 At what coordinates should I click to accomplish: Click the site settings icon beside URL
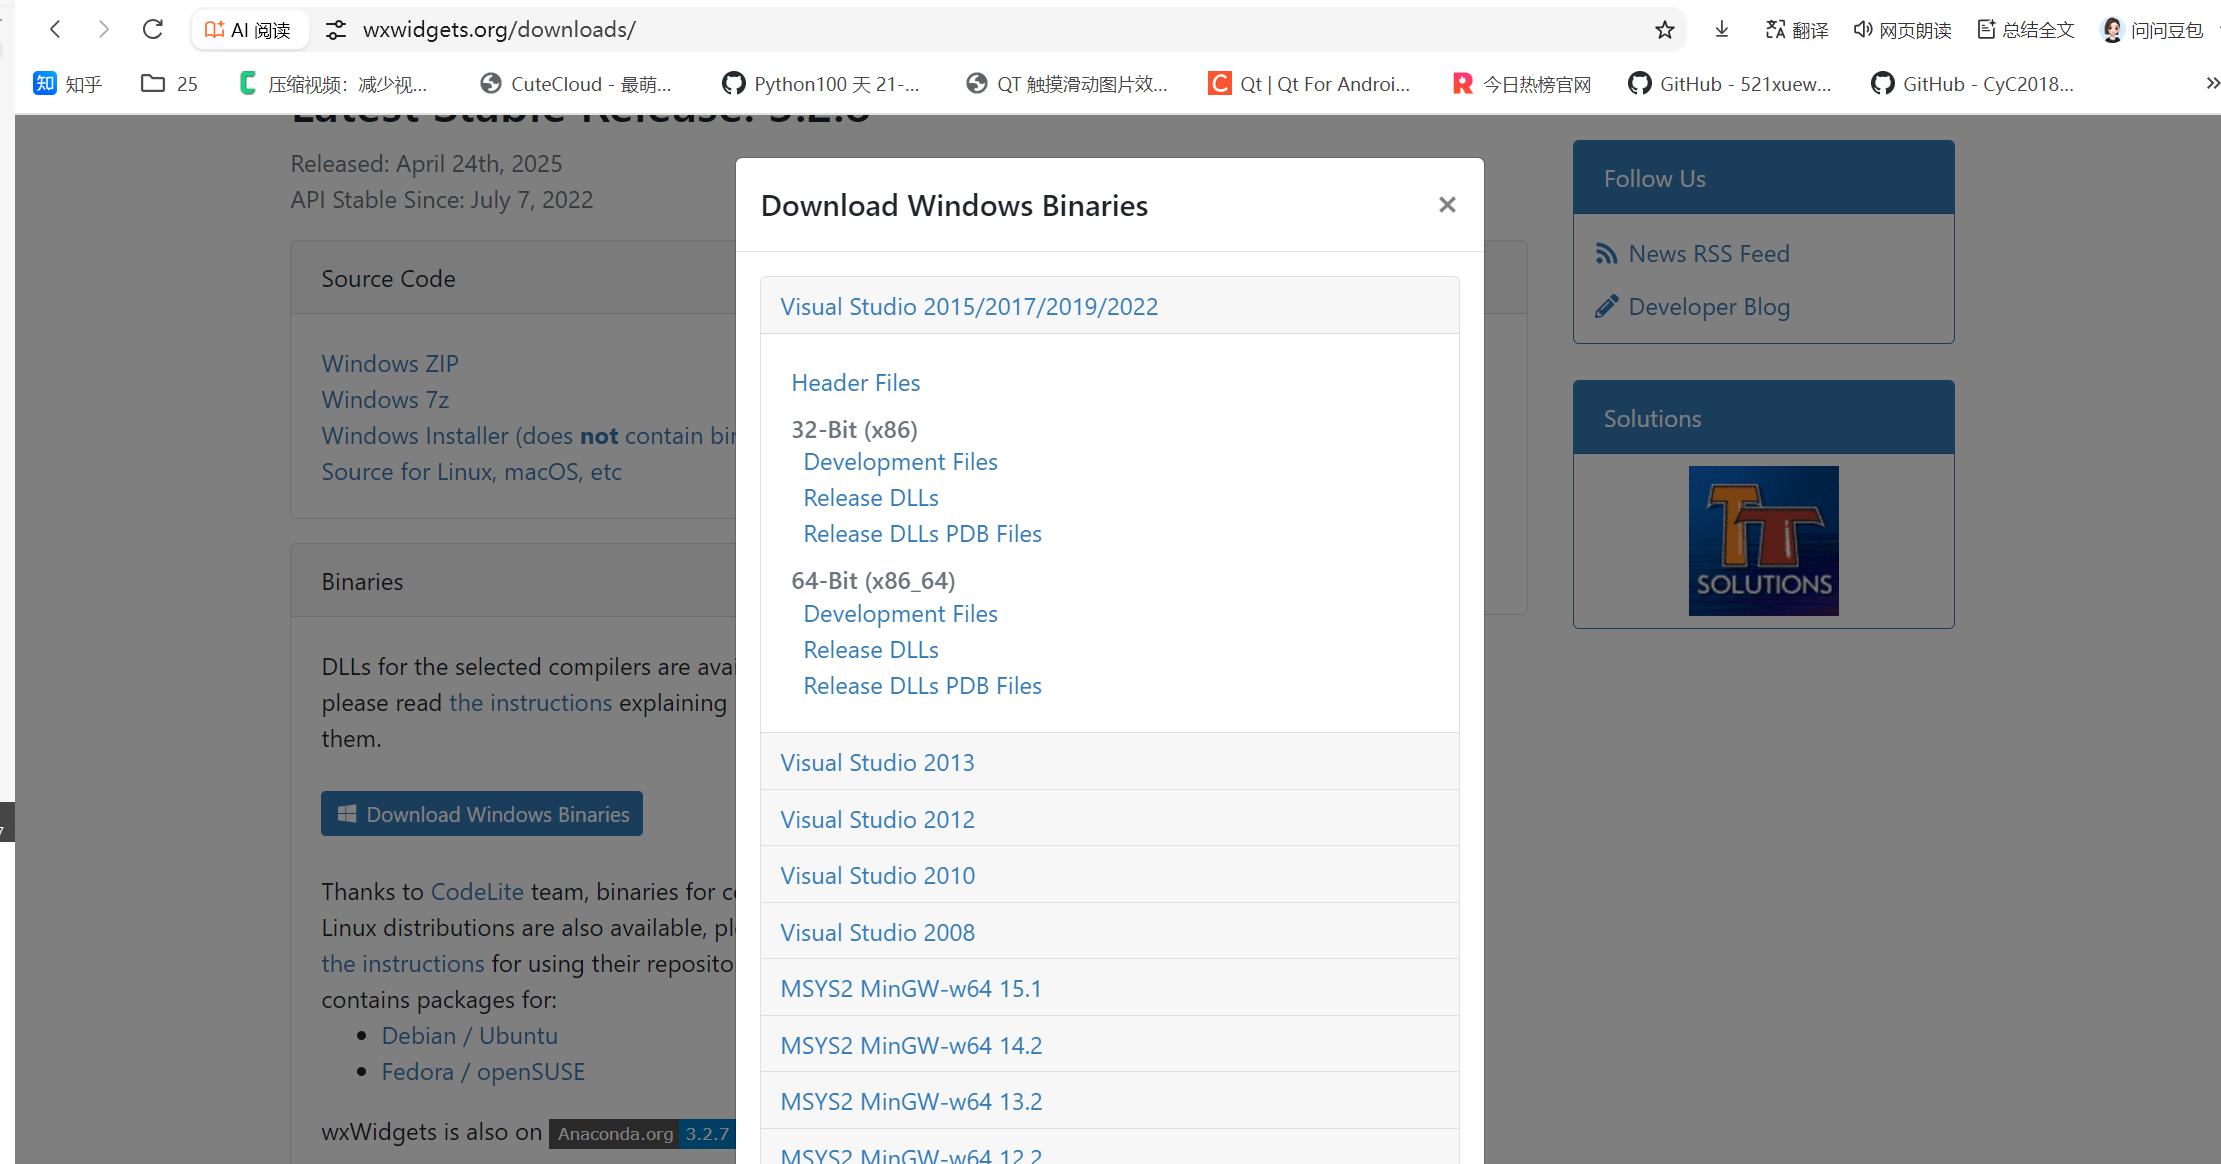[336, 30]
